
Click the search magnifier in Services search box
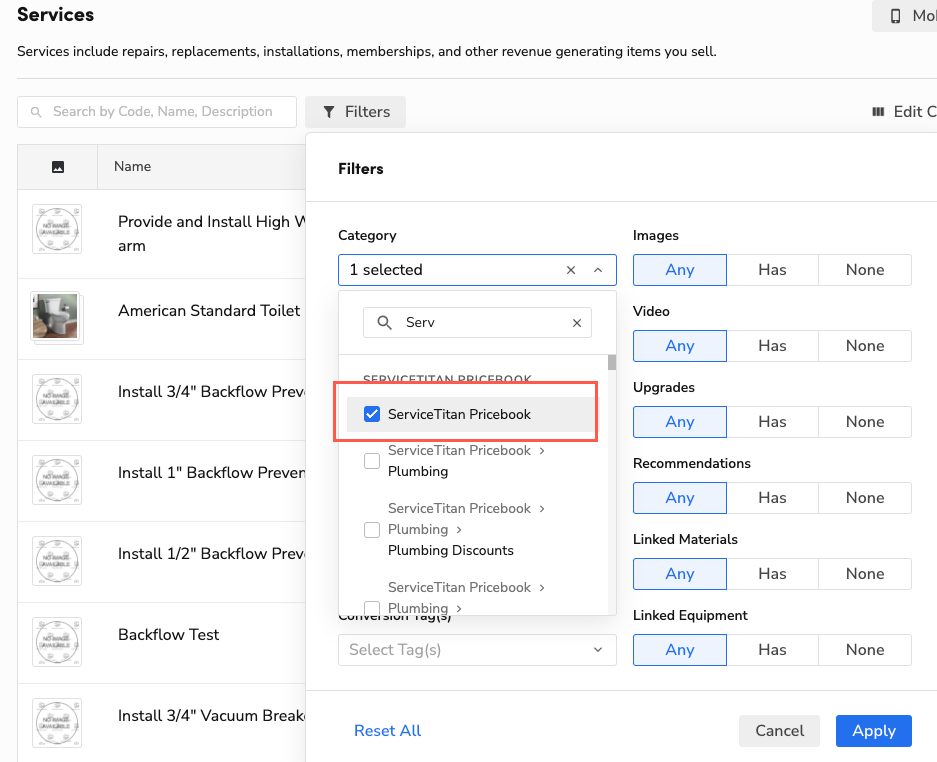36,112
